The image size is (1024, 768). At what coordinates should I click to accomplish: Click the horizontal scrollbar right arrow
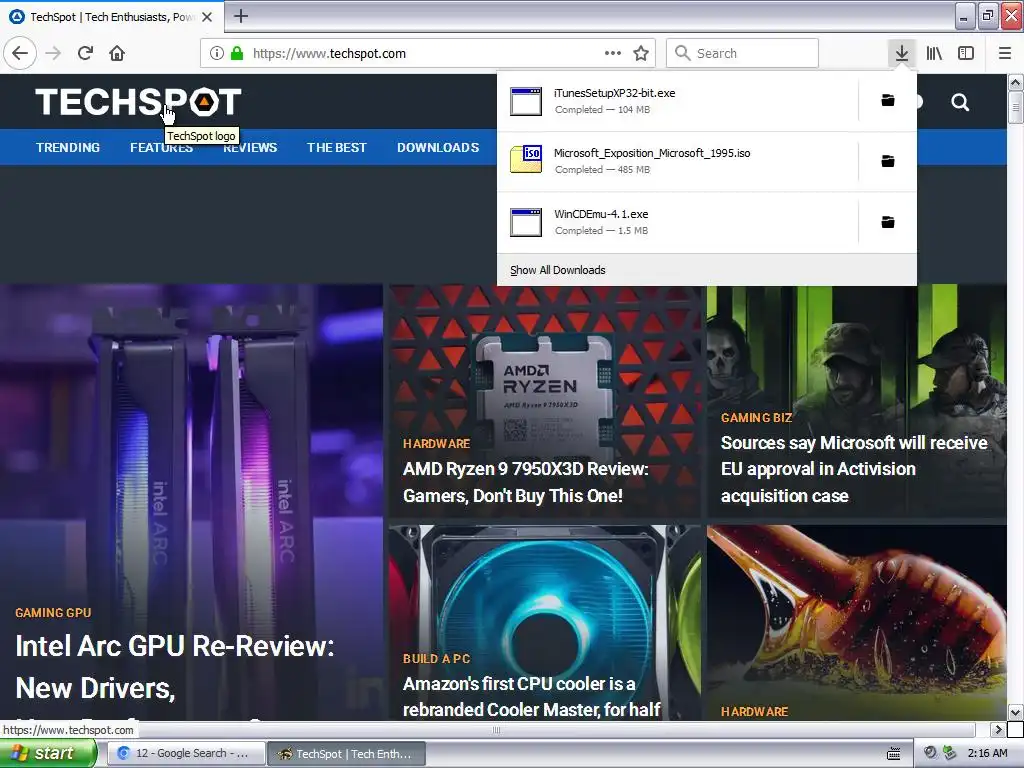pyautogui.click(x=997, y=729)
